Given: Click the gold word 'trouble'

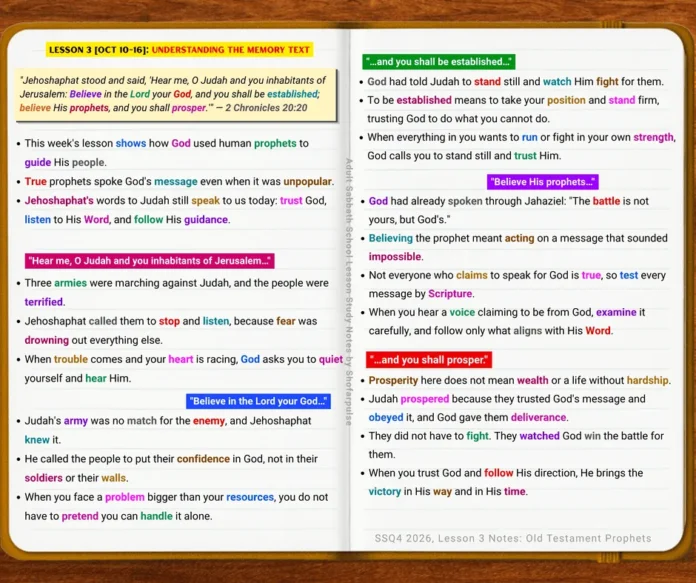Looking at the screenshot, I should pos(71,359).
